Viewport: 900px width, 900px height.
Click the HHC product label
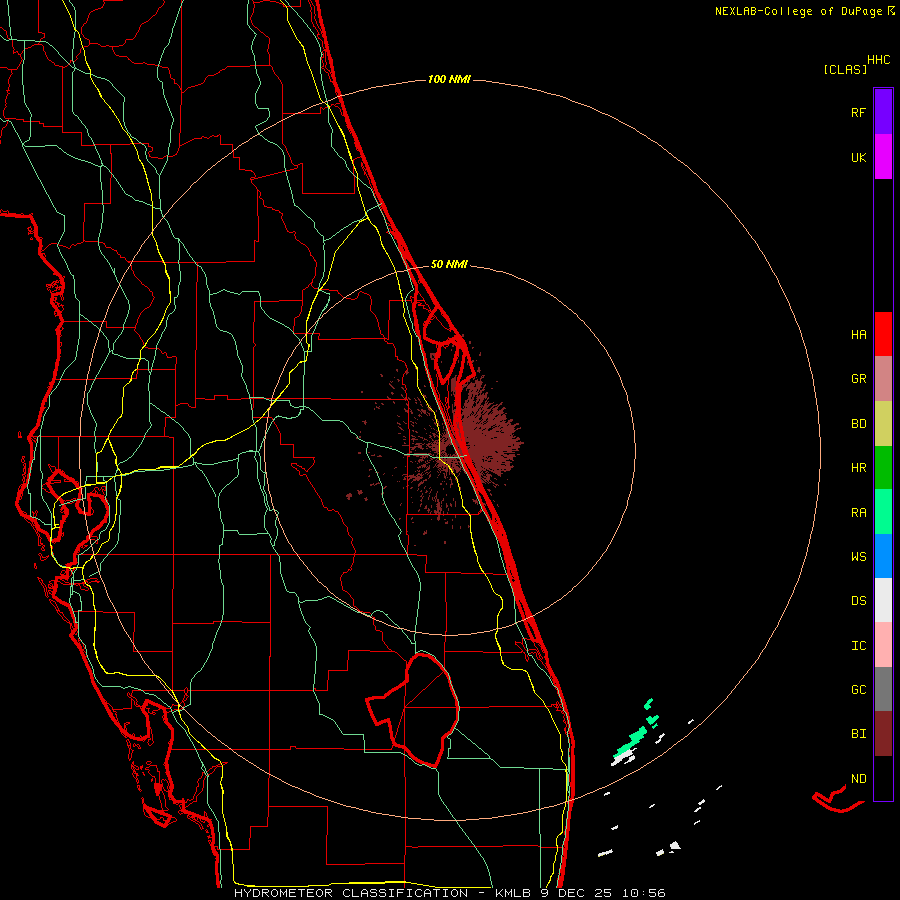[878, 60]
